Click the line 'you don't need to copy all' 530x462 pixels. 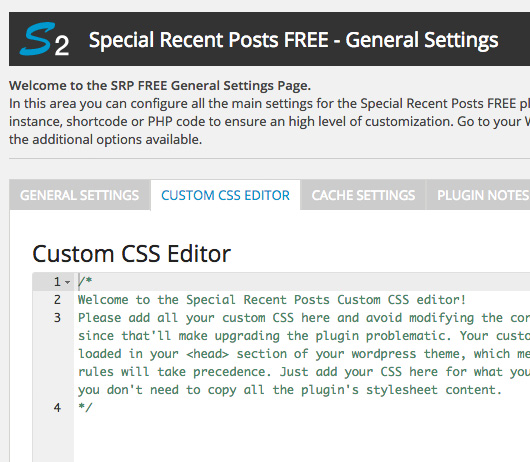pyautogui.click(x=290, y=390)
